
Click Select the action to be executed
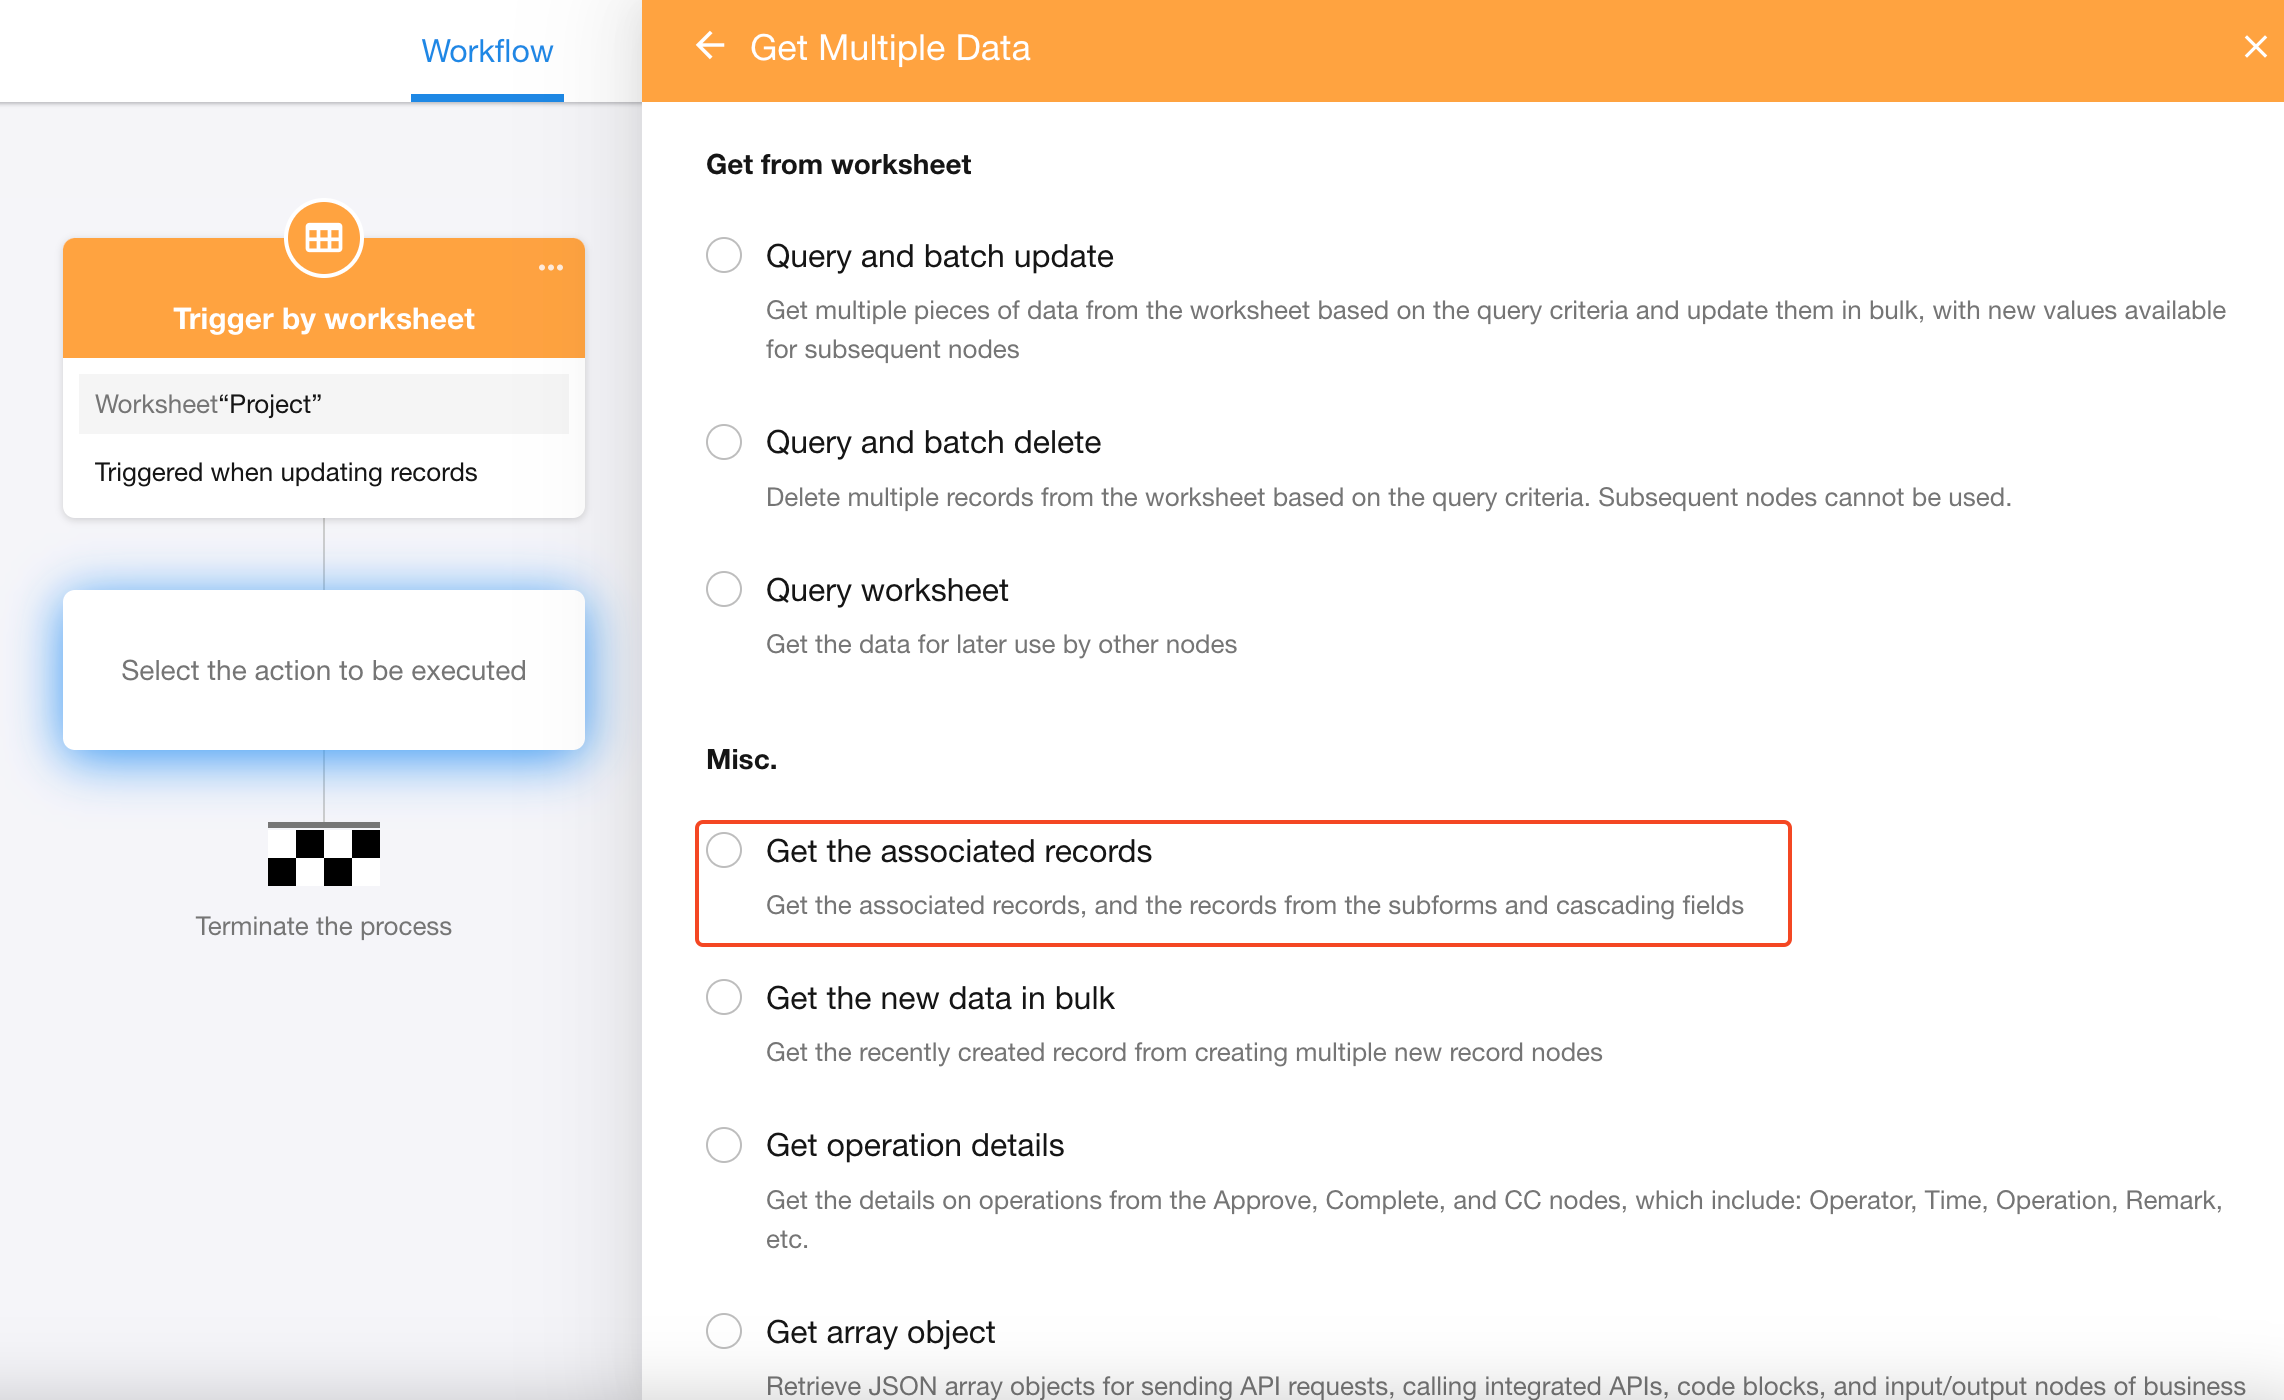pos(323,670)
